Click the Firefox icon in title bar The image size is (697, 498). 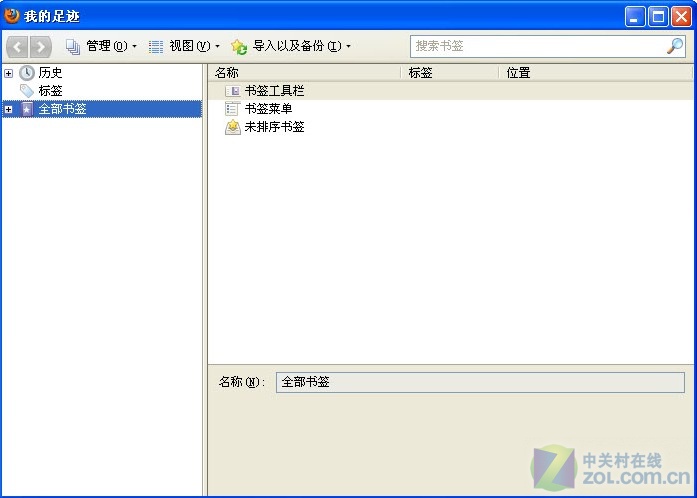click(12, 16)
